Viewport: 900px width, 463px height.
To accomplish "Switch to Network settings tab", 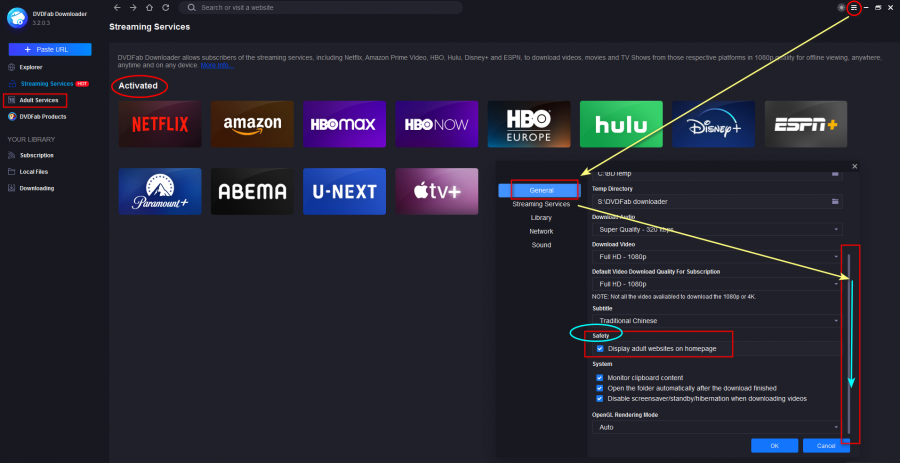I will click(x=541, y=231).
